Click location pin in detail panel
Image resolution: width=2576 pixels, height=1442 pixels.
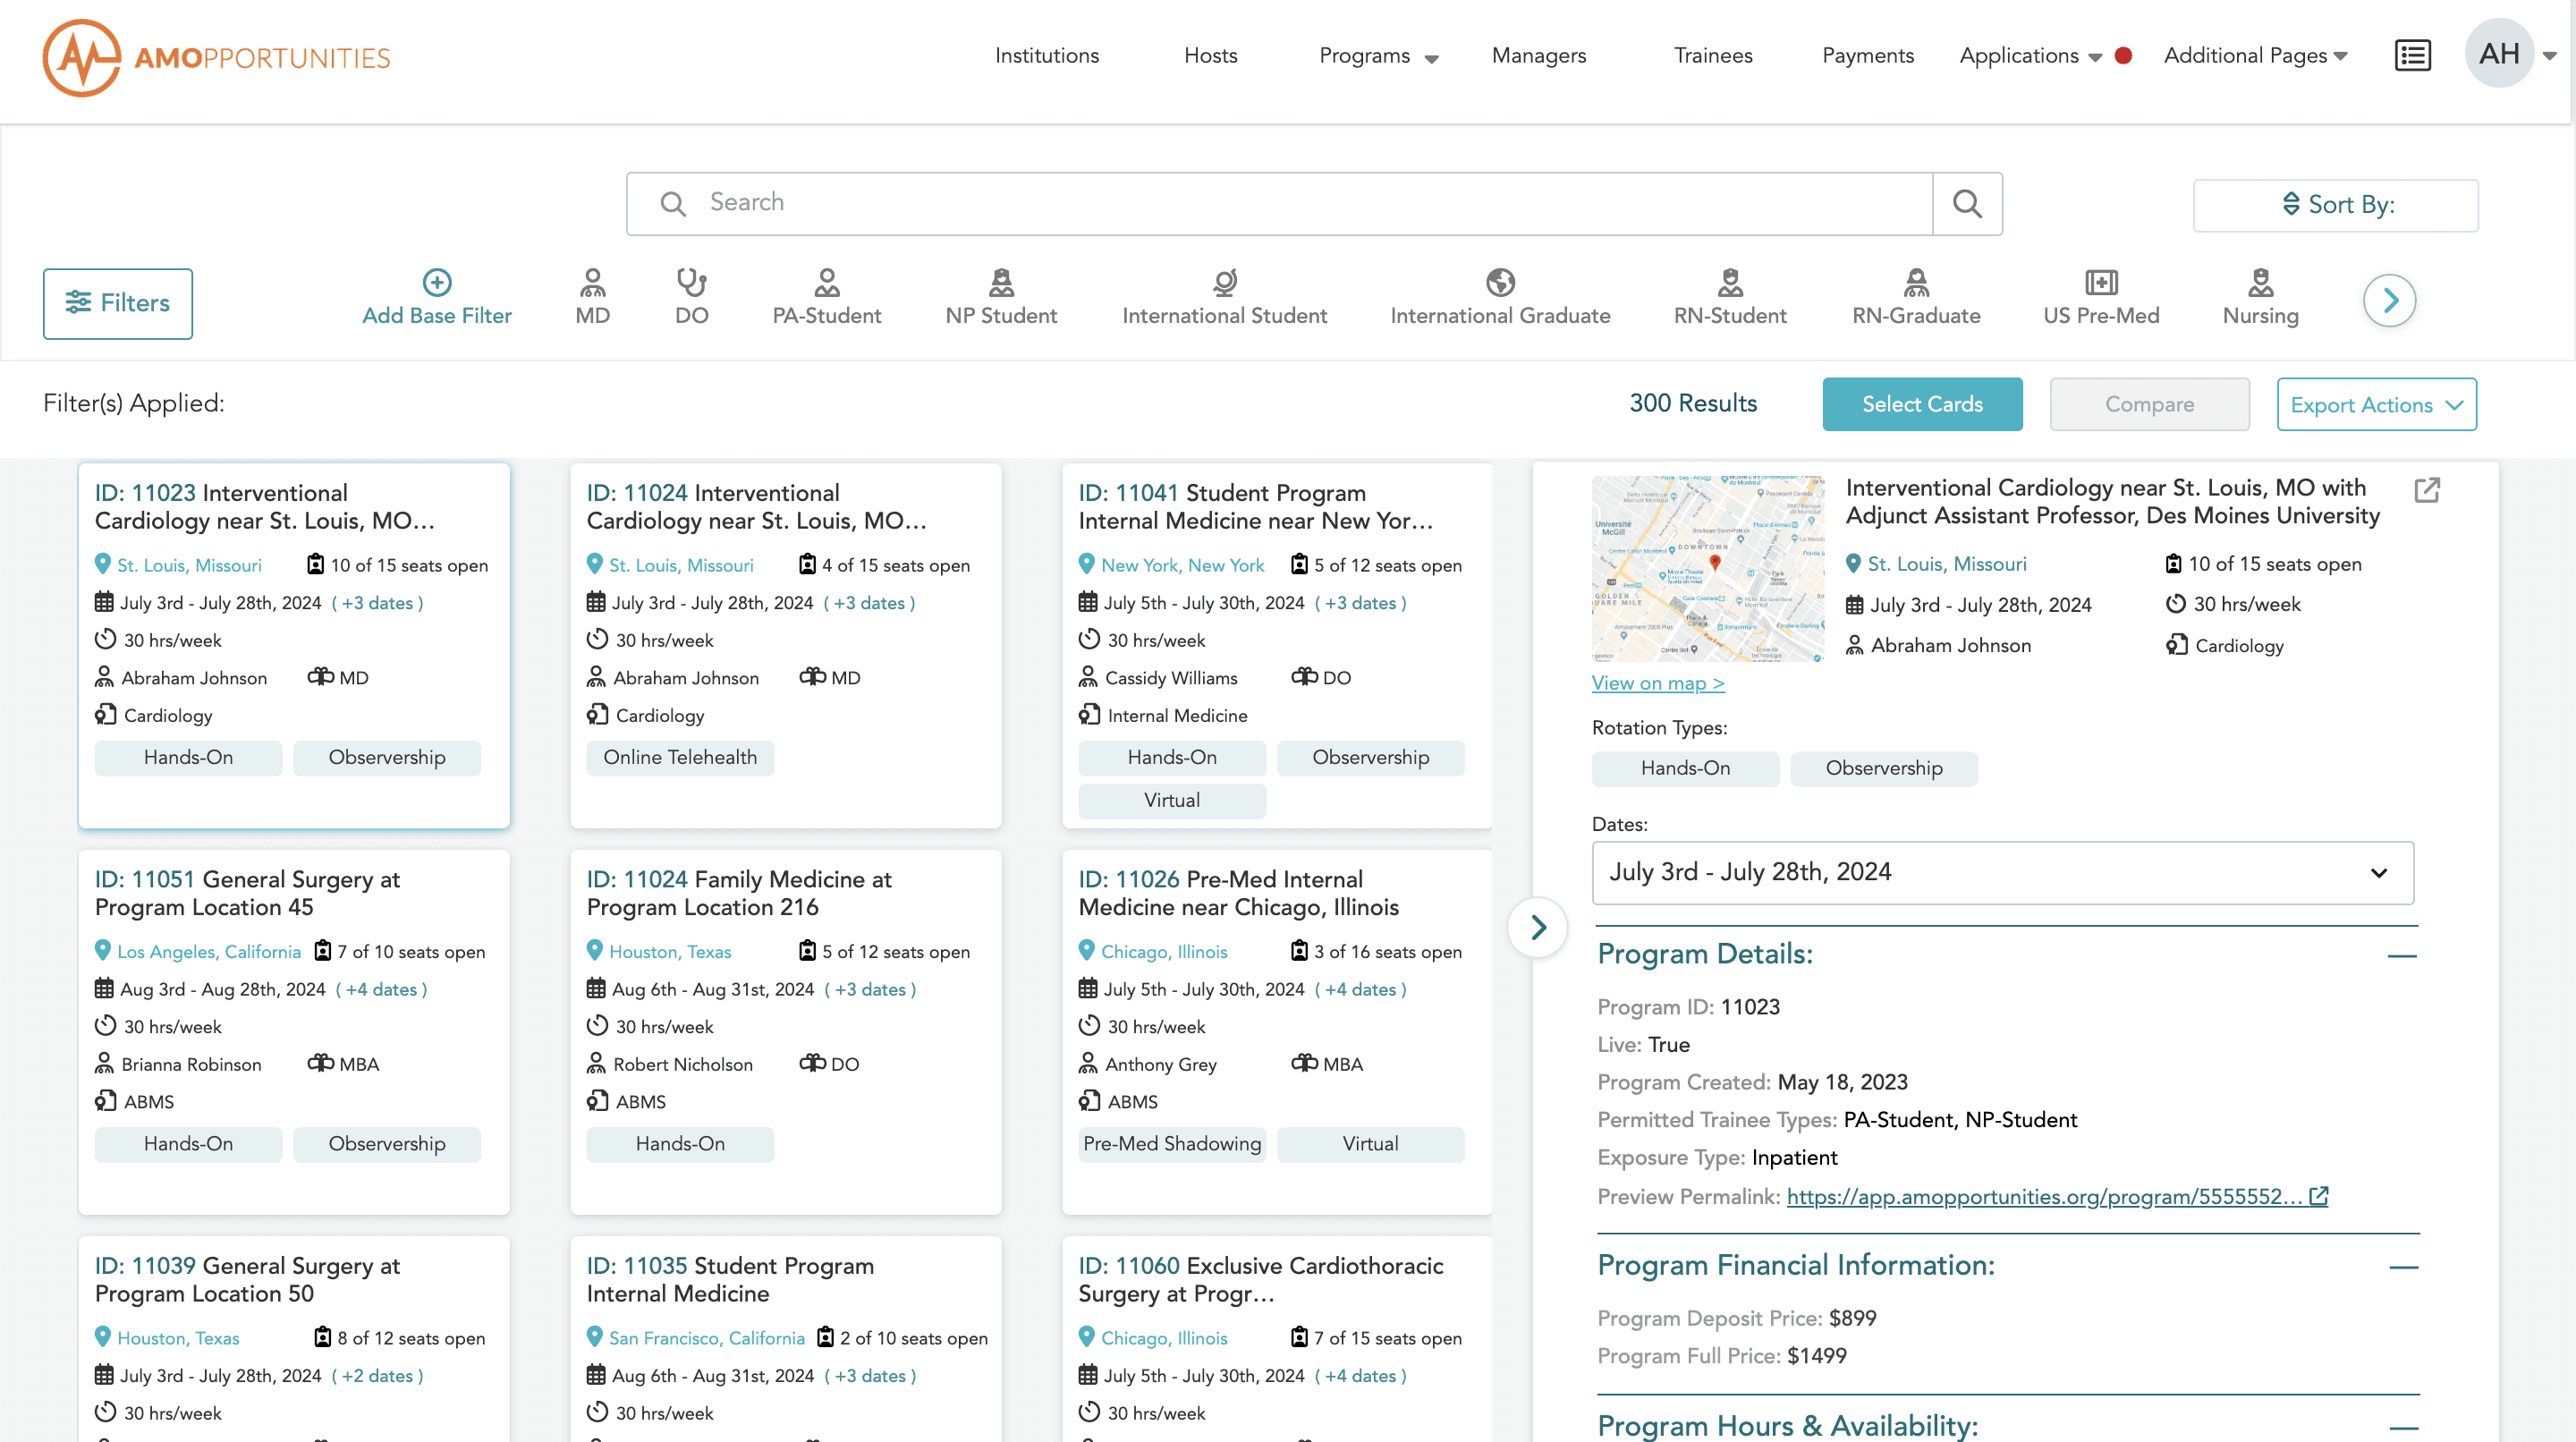(1853, 563)
